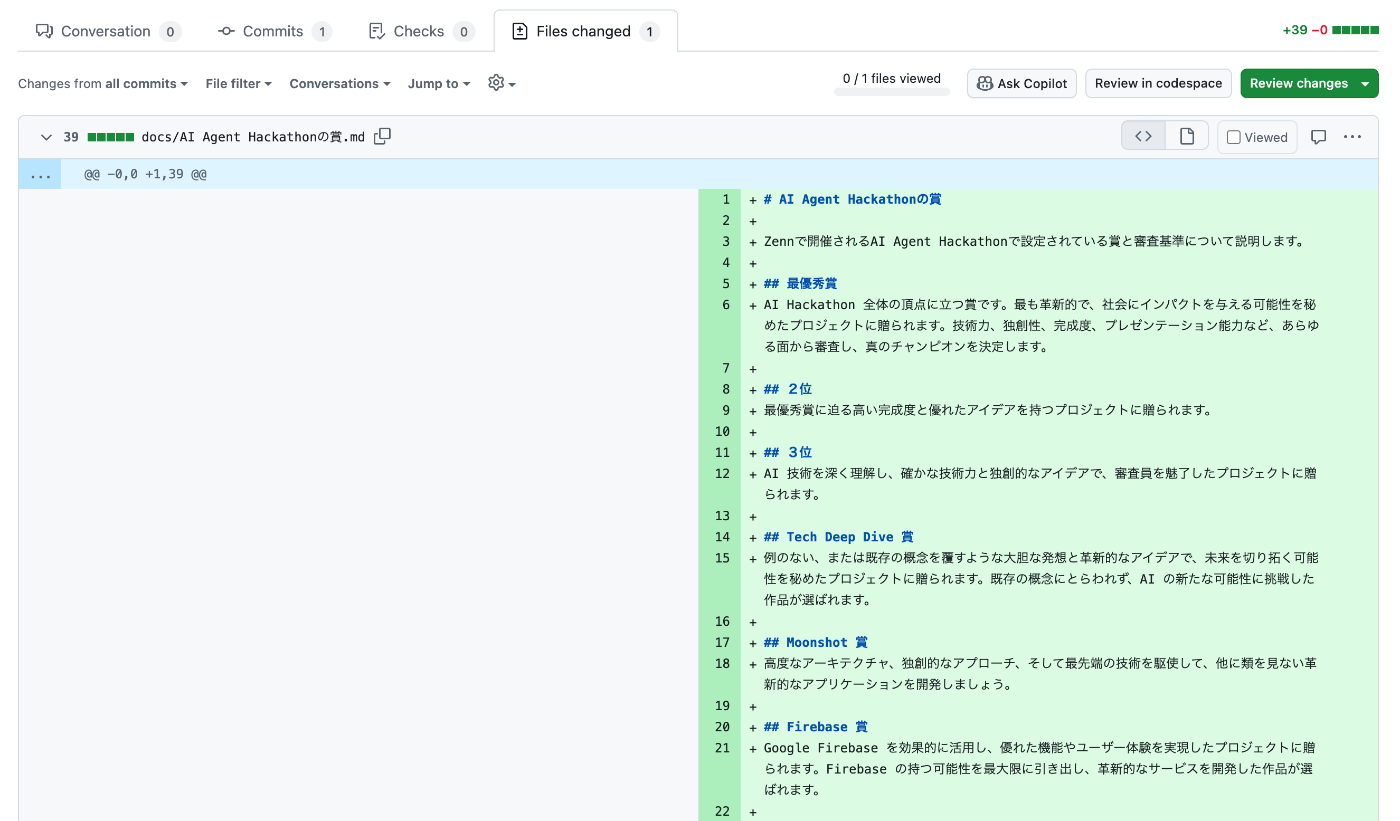Open the diff settings gear menu

pyautogui.click(x=501, y=83)
